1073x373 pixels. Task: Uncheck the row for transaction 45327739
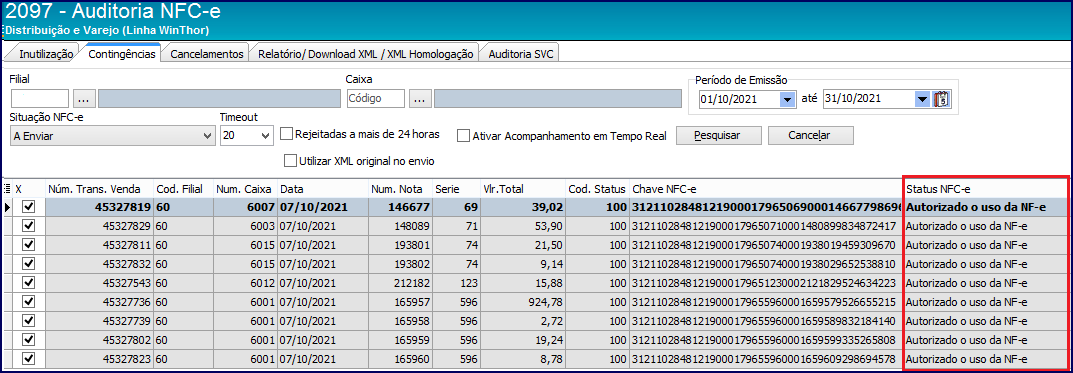tap(29, 320)
